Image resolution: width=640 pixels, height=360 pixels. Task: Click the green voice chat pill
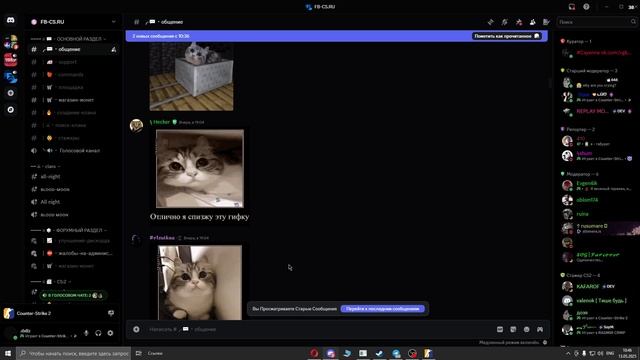coord(73,295)
